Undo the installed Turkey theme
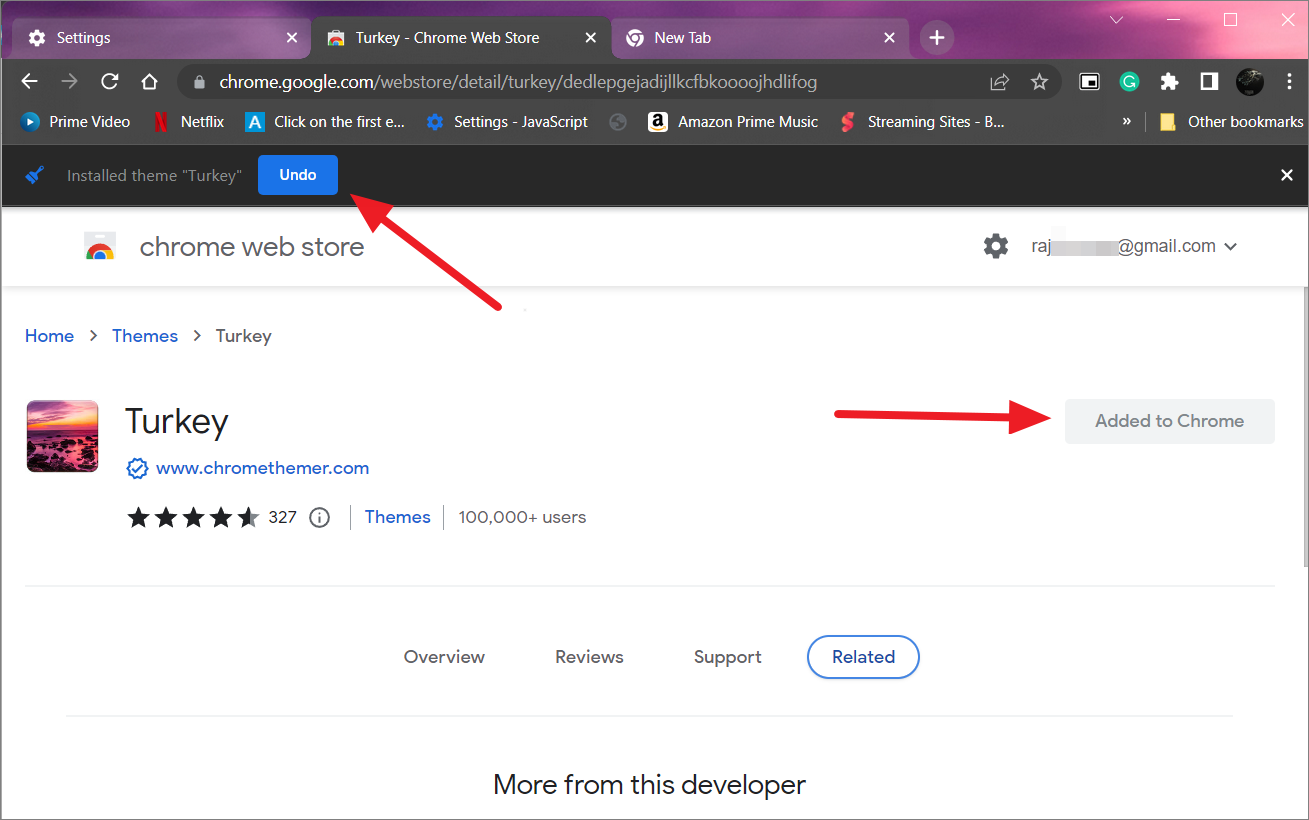The width and height of the screenshot is (1309, 820). click(297, 174)
